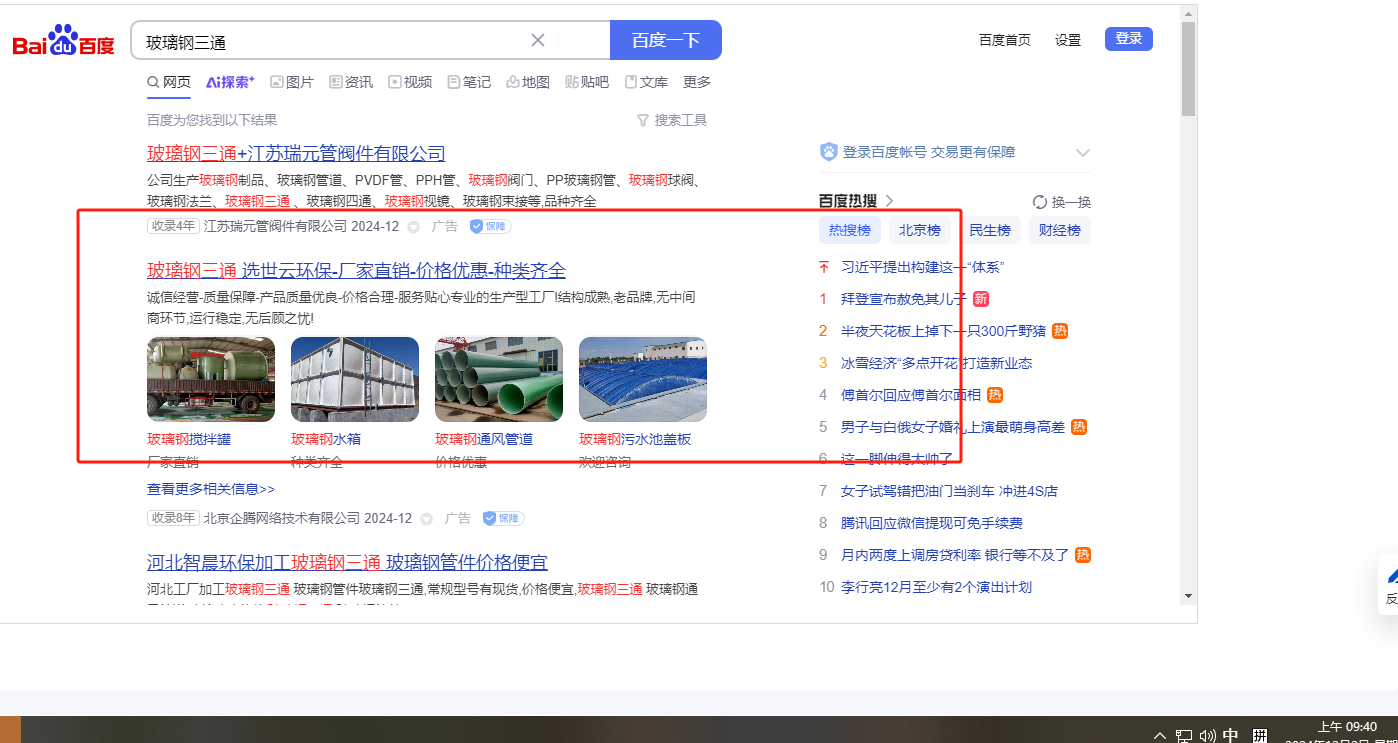Switch to the 民生榜 tab
1398x743 pixels.
pyautogui.click(x=990, y=230)
